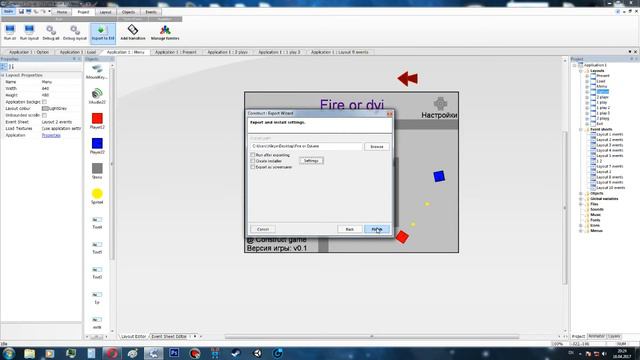Viewport: 640px width, 360px height.
Task: Click the Finish button in Export Wizard
Action: coord(377,229)
